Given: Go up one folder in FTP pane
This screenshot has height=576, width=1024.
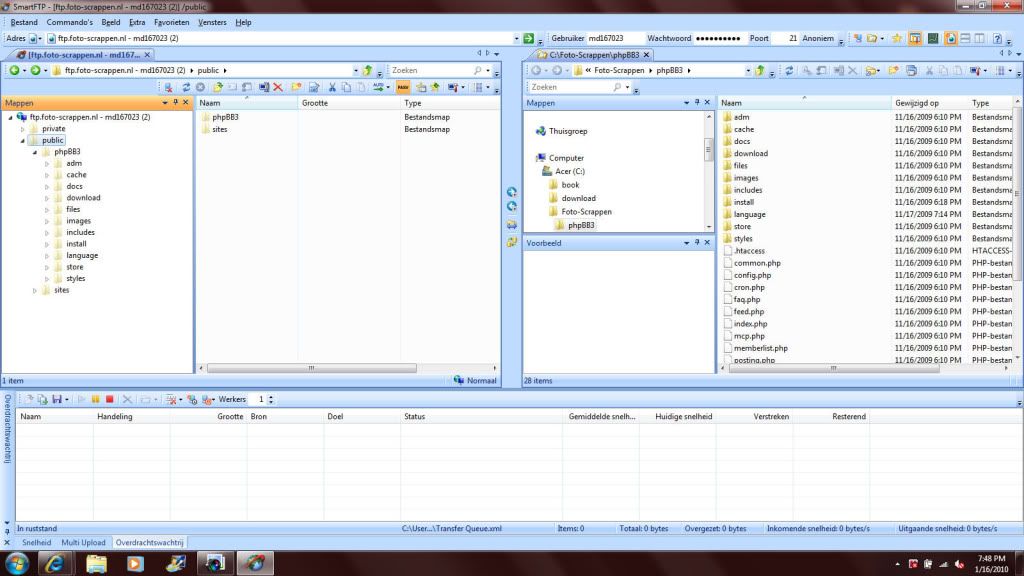Looking at the screenshot, I should [368, 70].
